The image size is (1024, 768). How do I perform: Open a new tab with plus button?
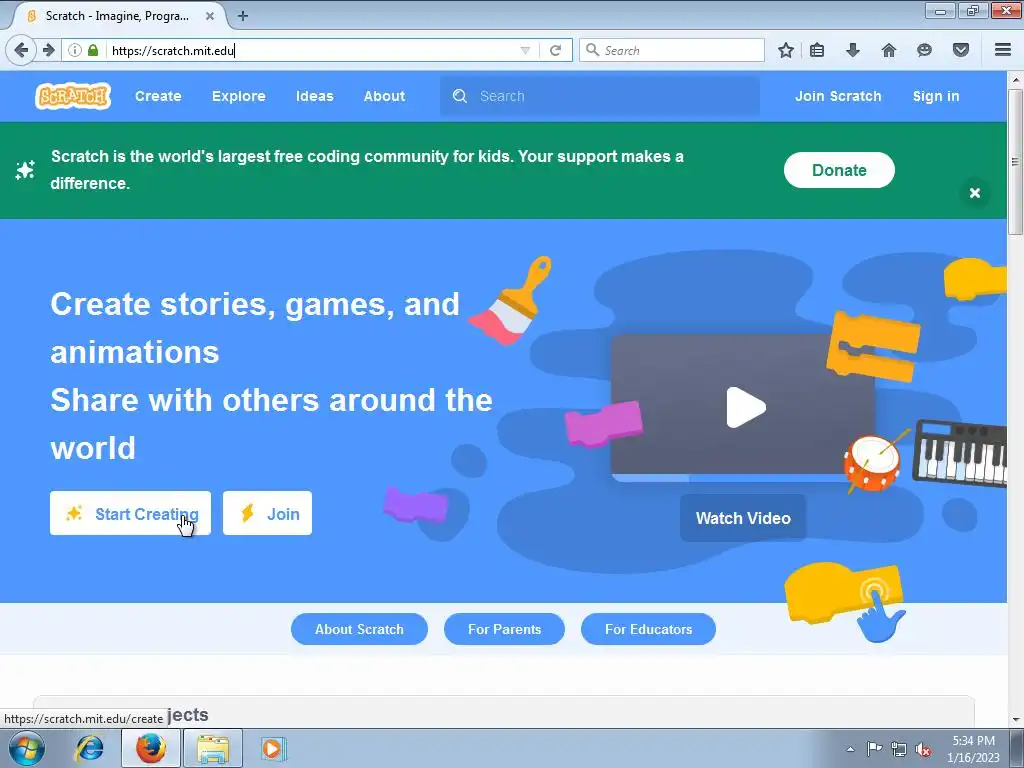pyautogui.click(x=243, y=16)
